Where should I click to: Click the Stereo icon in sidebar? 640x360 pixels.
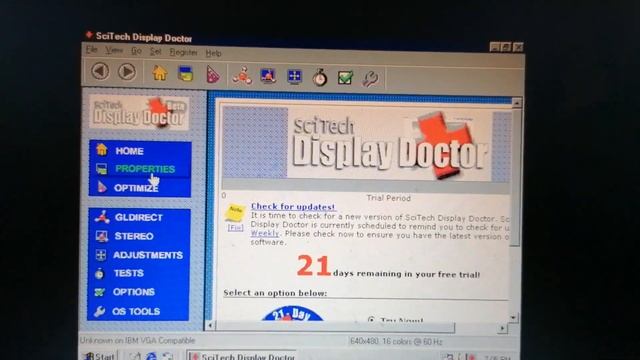[x=101, y=236]
